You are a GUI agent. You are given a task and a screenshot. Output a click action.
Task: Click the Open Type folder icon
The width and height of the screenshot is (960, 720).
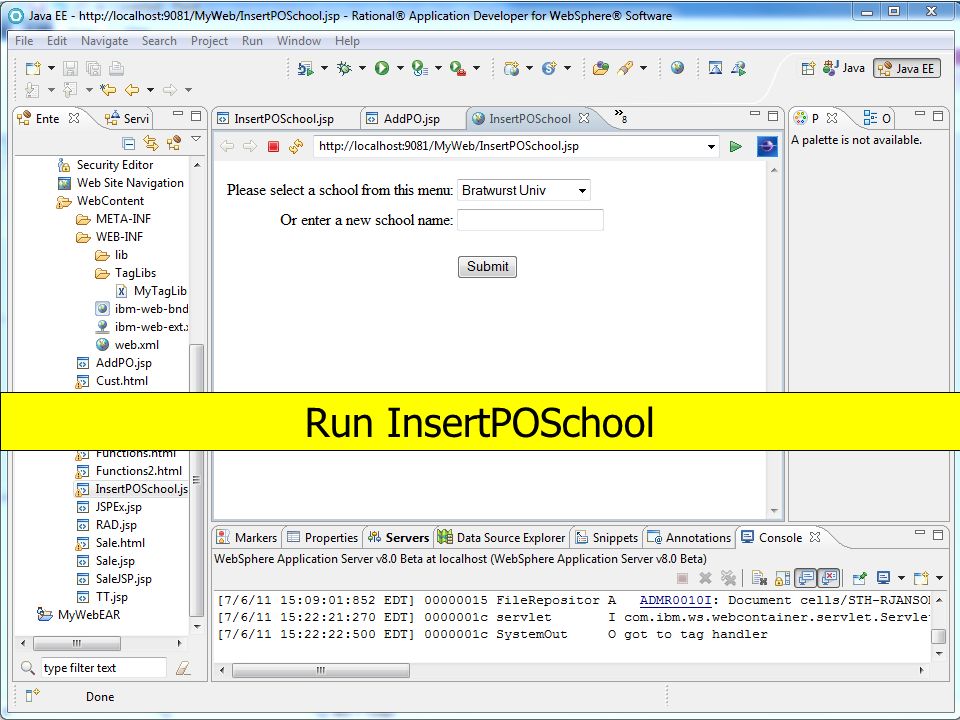tap(601, 68)
